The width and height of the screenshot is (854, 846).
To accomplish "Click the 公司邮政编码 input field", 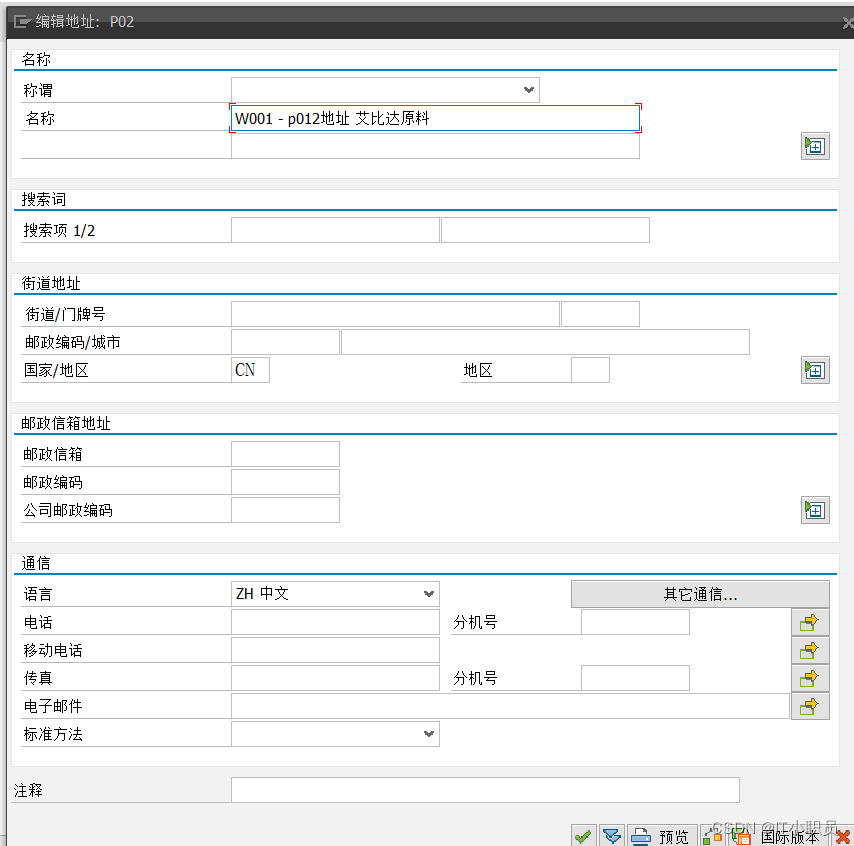I will tap(285, 510).
